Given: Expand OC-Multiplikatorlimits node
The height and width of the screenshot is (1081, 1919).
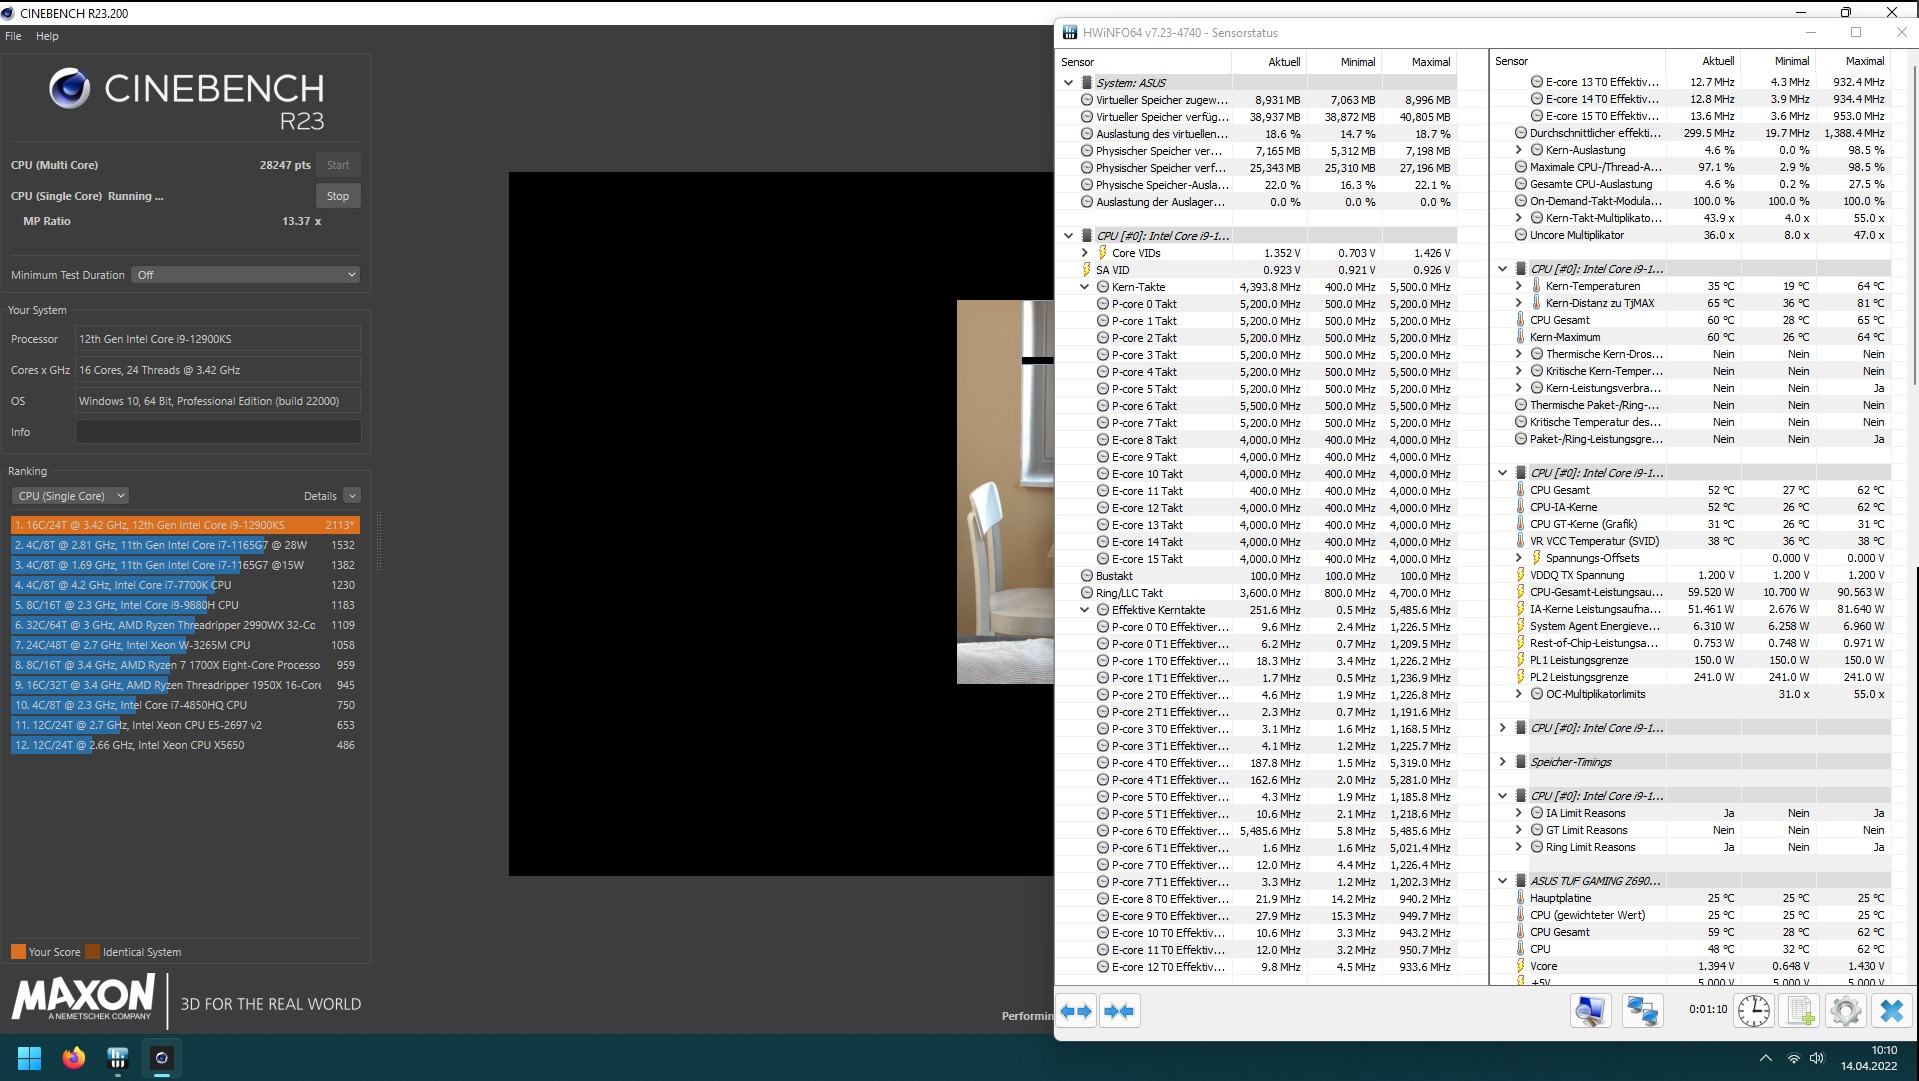Looking at the screenshot, I should [1518, 694].
